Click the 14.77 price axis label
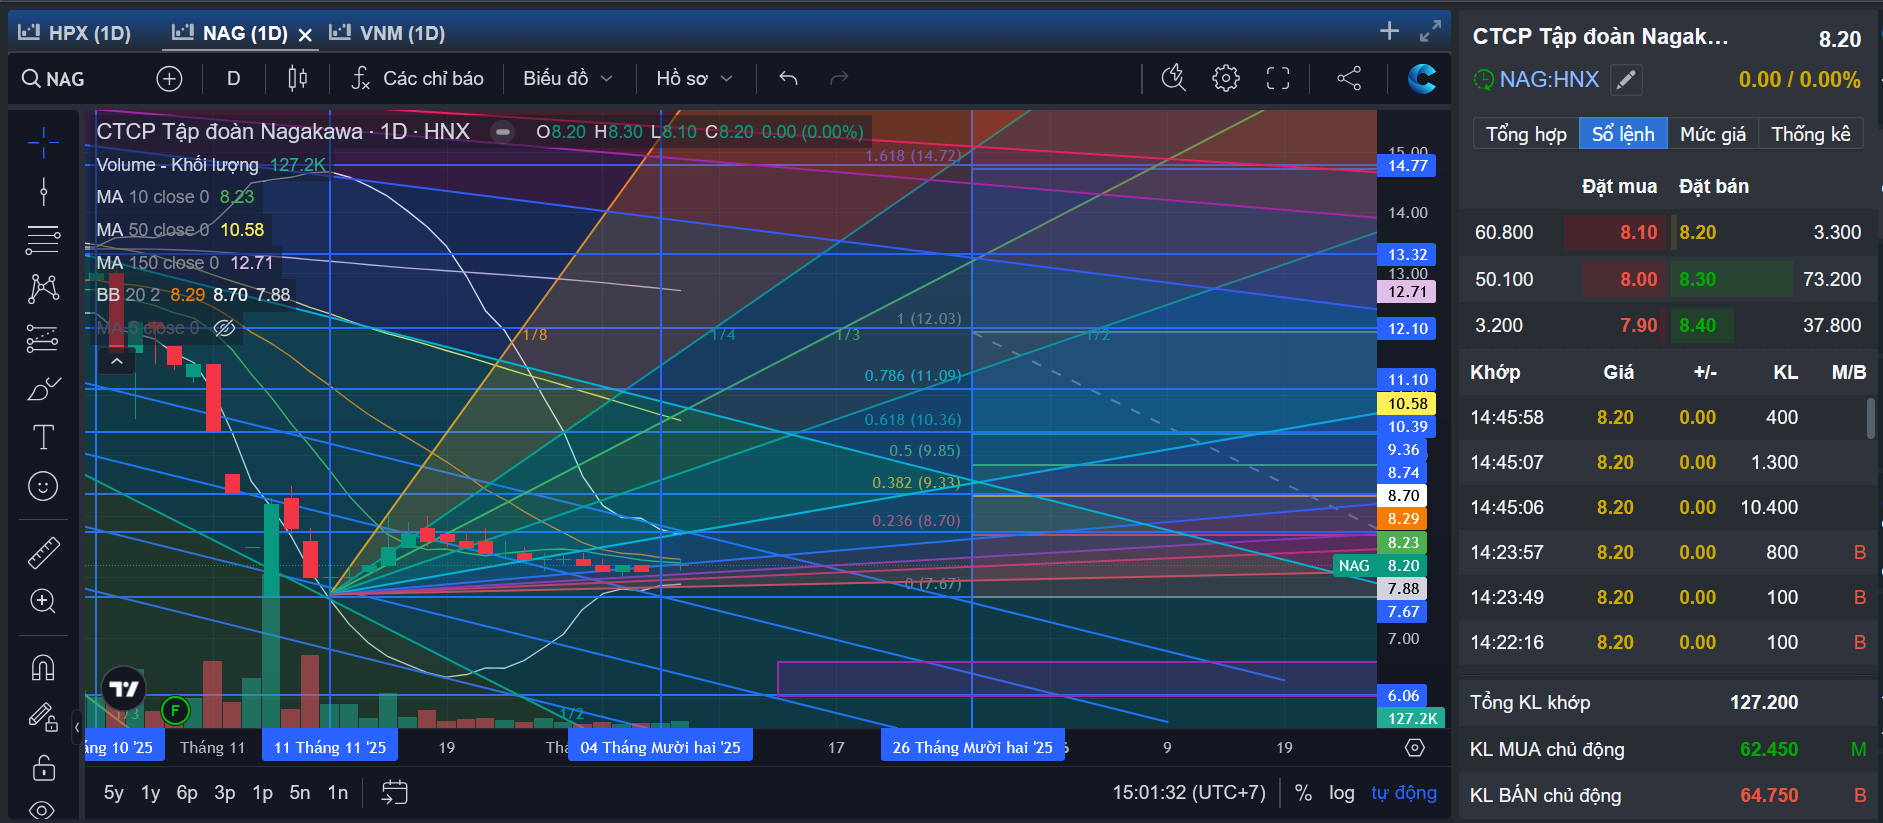Viewport: 1883px width, 823px height. coord(1407,166)
